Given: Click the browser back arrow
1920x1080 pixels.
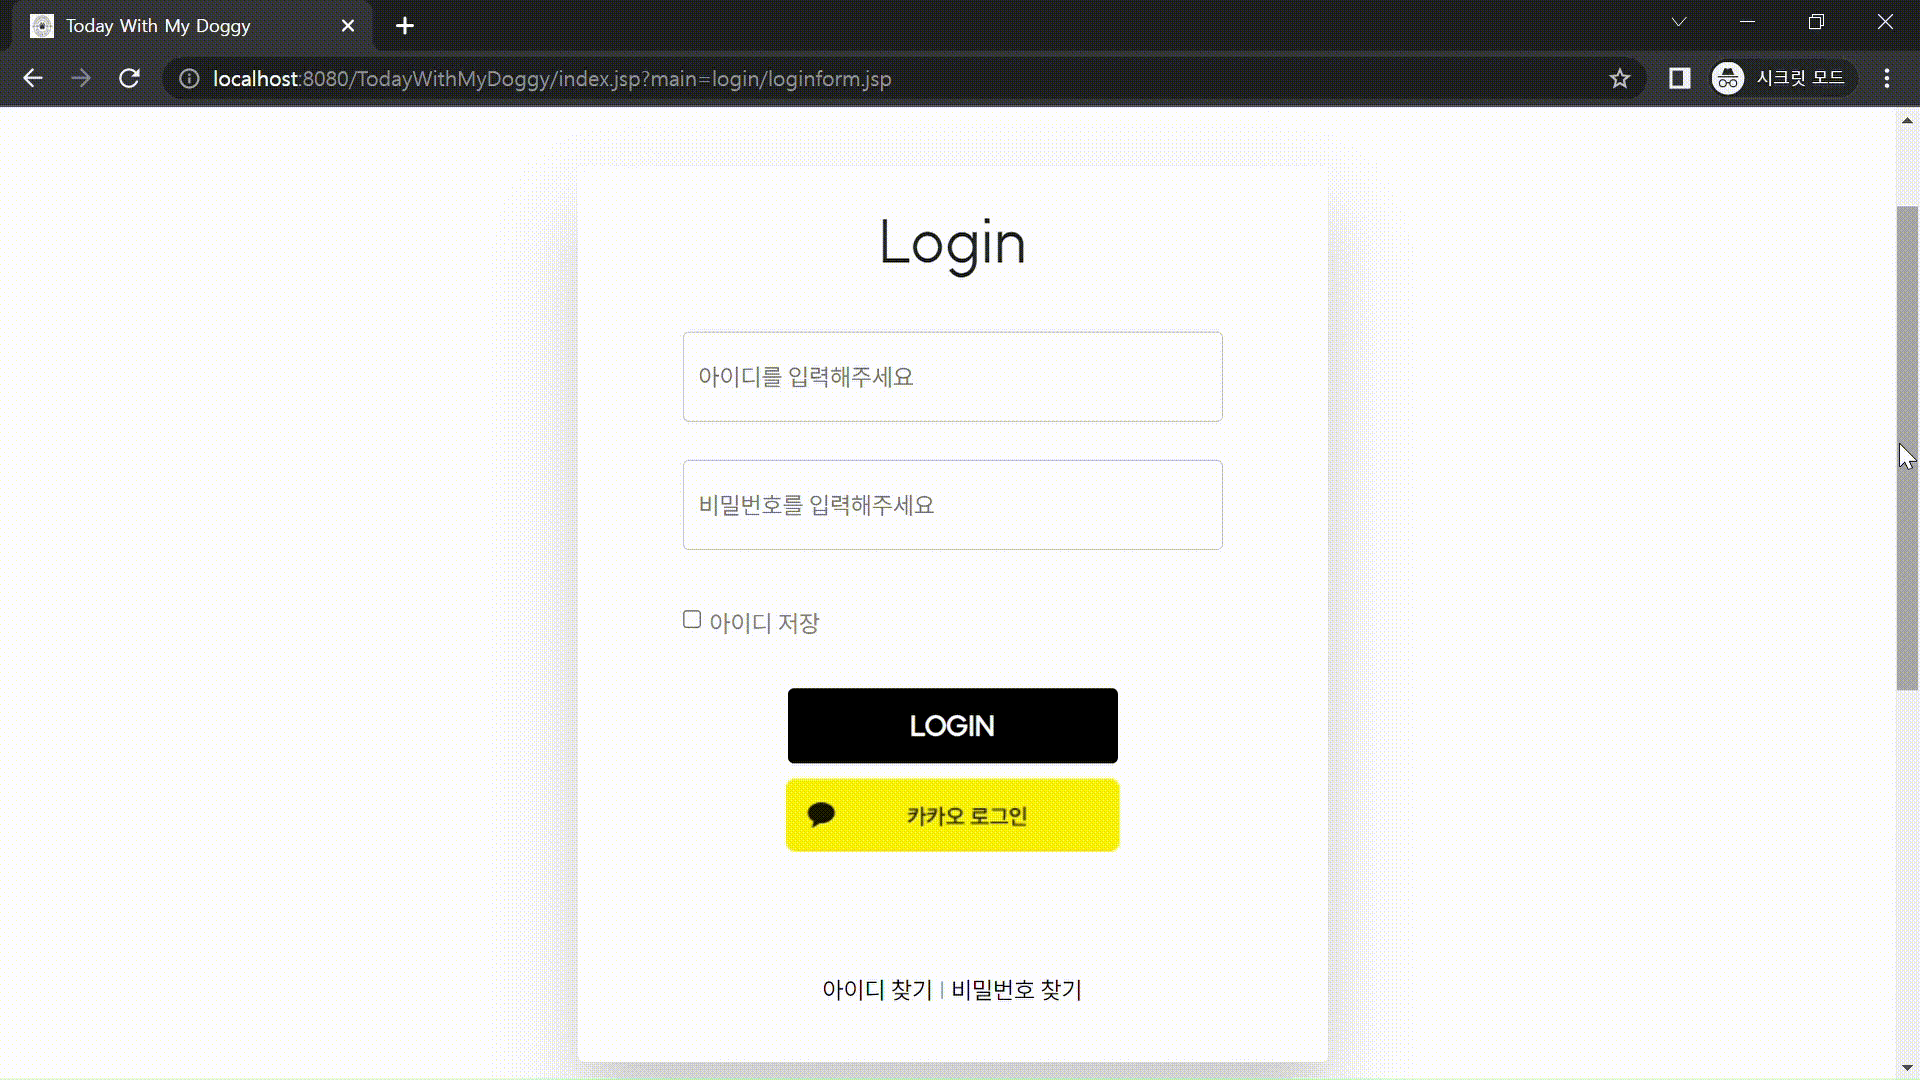Looking at the screenshot, I should tap(33, 78).
